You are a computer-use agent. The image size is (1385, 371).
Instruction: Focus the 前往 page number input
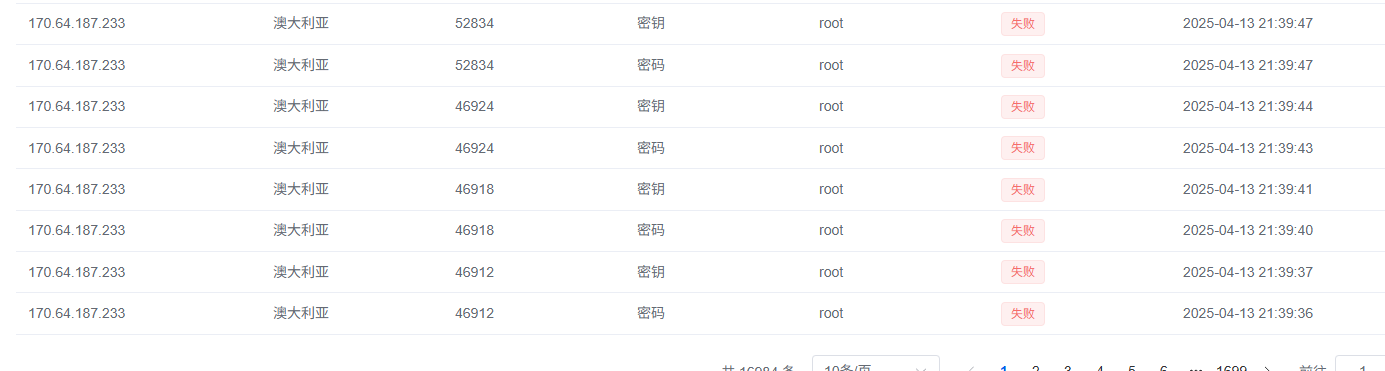(1360, 366)
